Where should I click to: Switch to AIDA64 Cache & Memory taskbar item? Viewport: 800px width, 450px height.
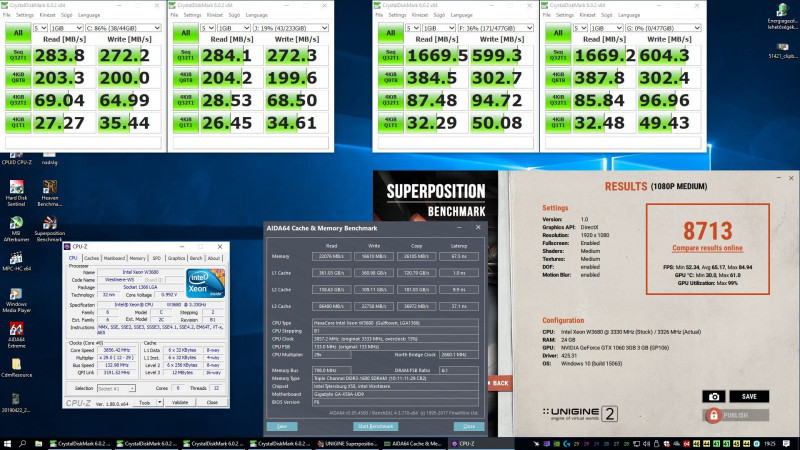pyautogui.click(x=413, y=444)
